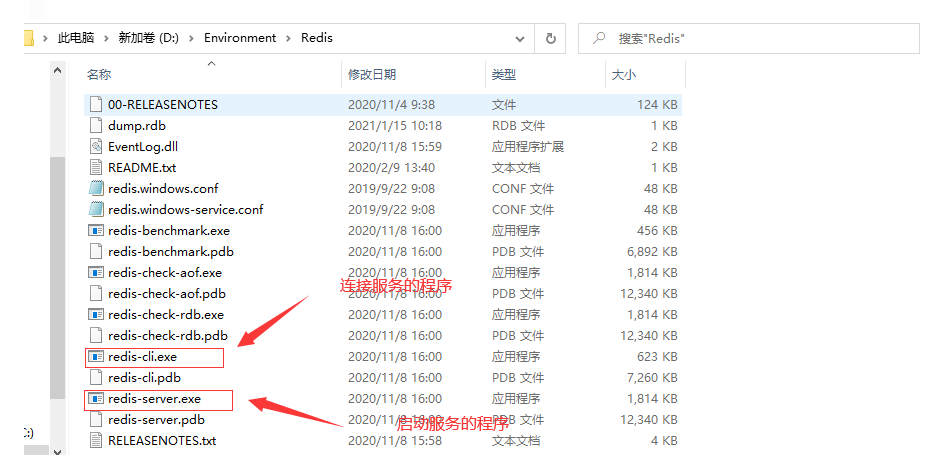Select the redis-server.exe file name
The image size is (931, 455).
[x=154, y=399]
